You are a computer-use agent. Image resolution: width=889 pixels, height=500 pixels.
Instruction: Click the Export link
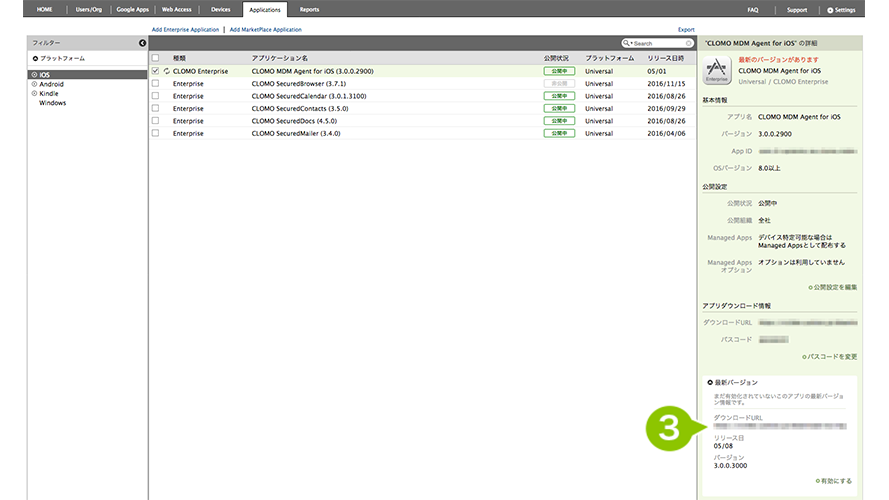click(x=686, y=29)
